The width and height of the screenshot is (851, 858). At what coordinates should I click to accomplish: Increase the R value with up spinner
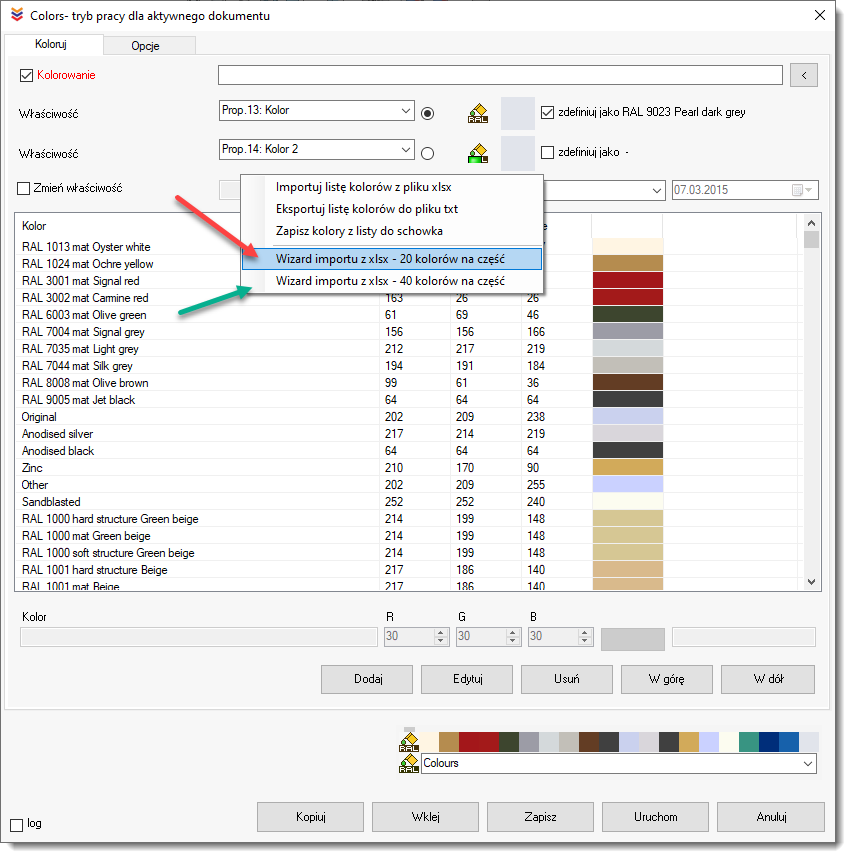click(441, 632)
